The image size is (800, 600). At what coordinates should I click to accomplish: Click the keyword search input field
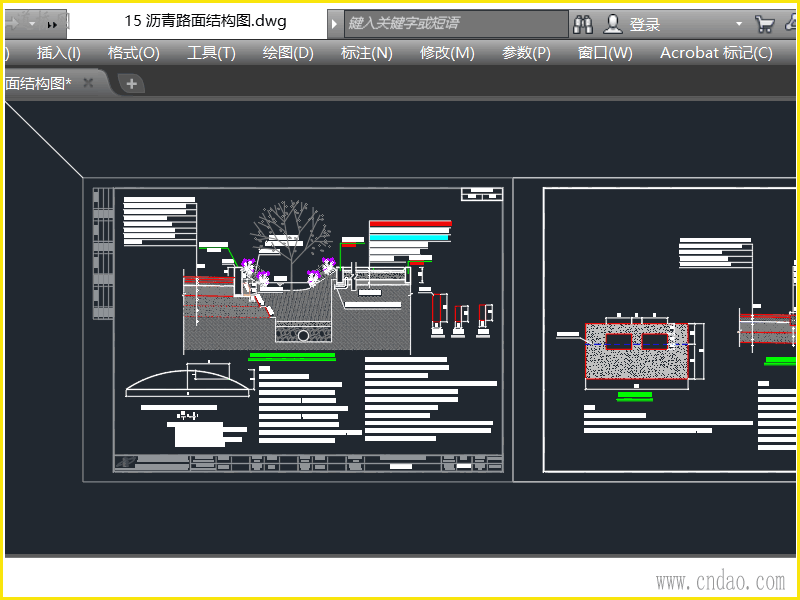click(456, 23)
